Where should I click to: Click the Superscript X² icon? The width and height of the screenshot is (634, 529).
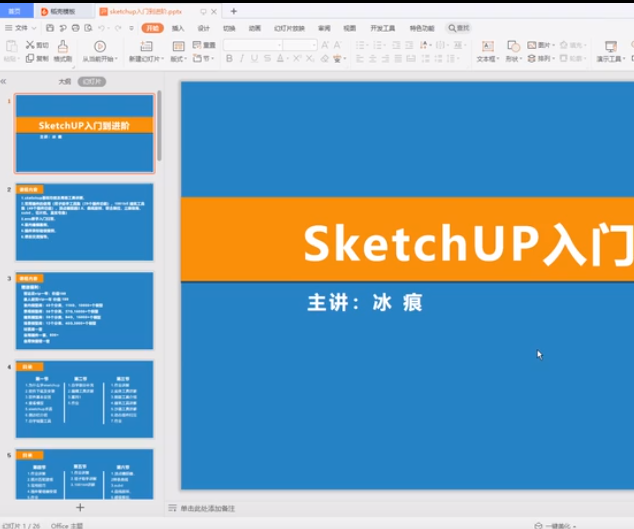coord(297,59)
